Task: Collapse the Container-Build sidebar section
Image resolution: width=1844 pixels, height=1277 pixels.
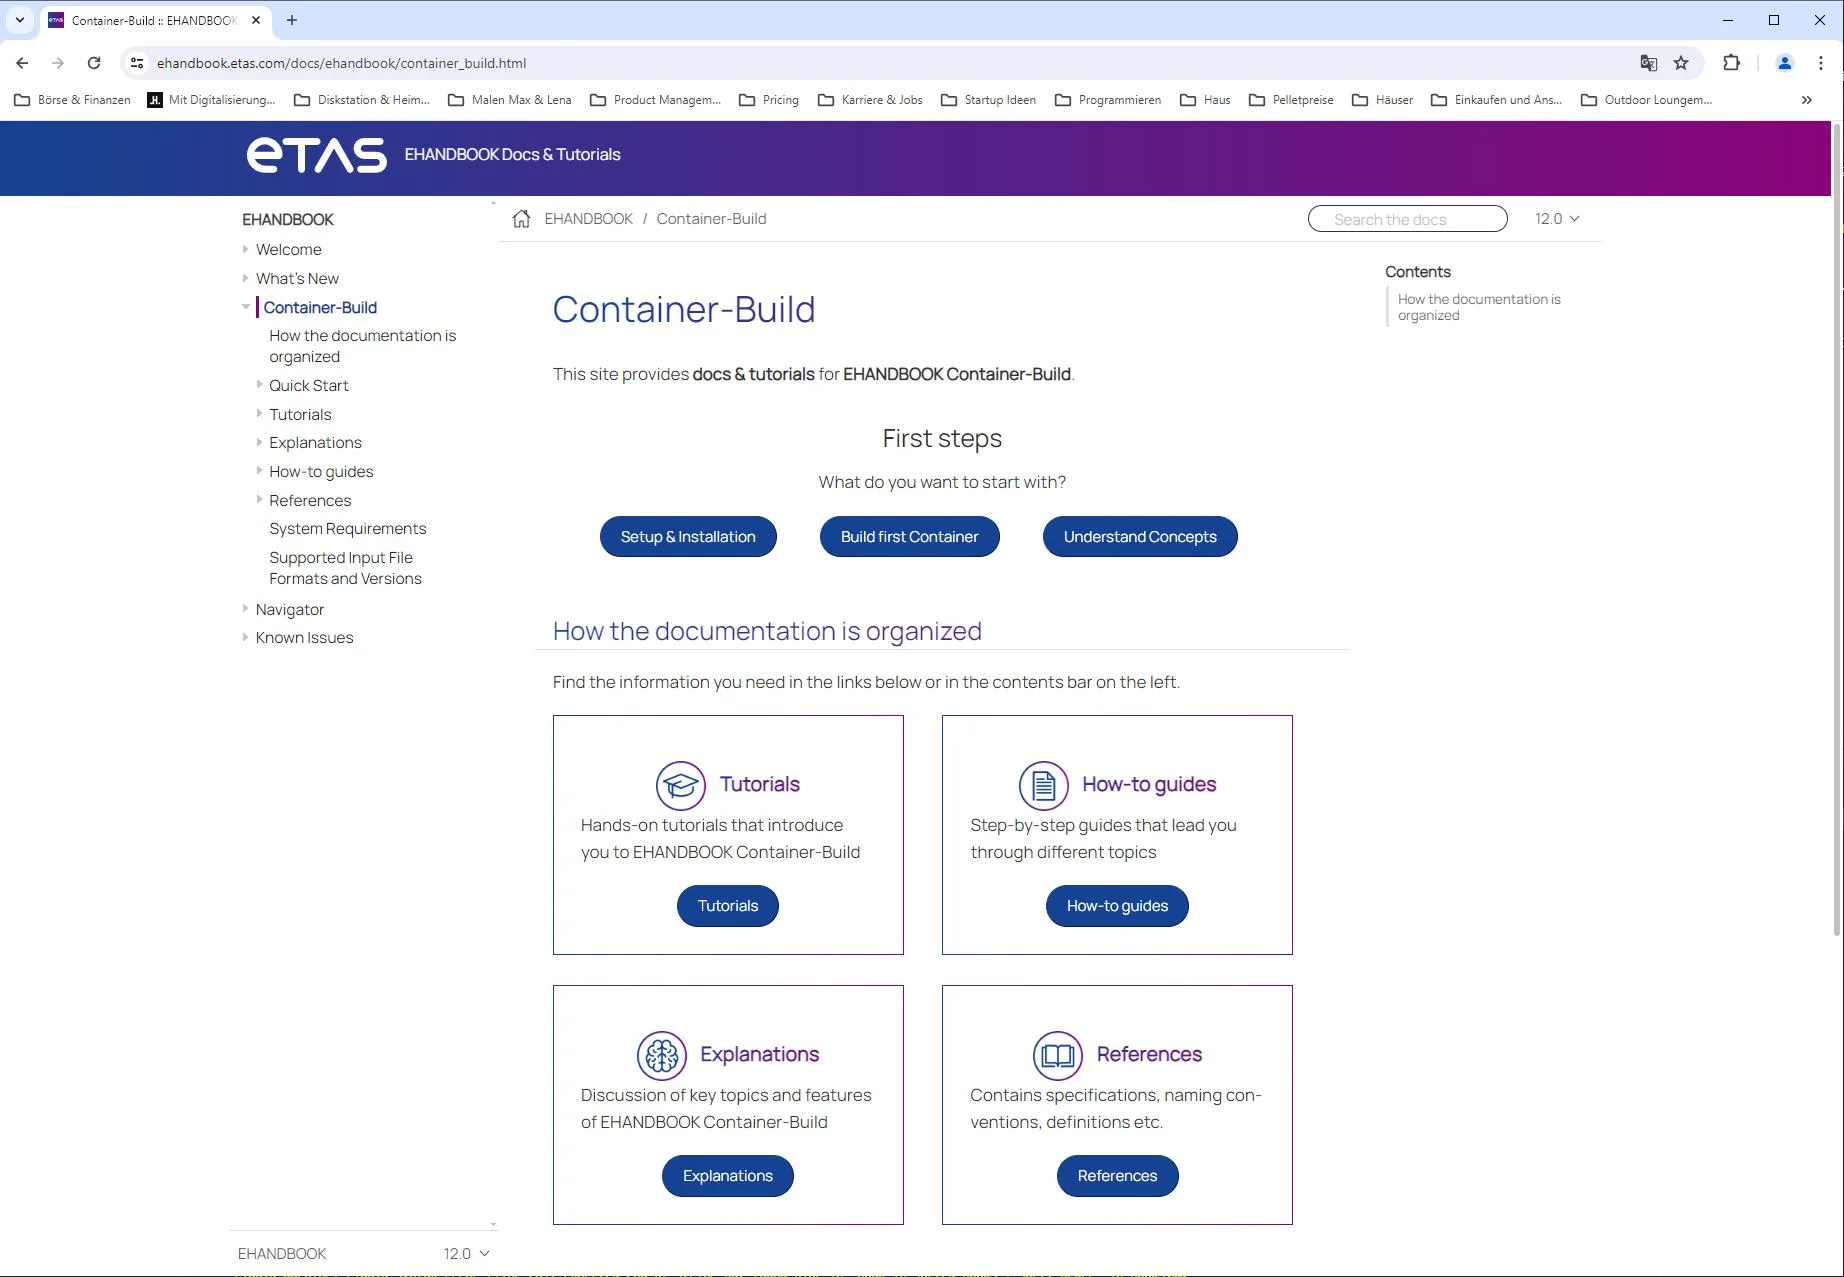Action: [246, 307]
